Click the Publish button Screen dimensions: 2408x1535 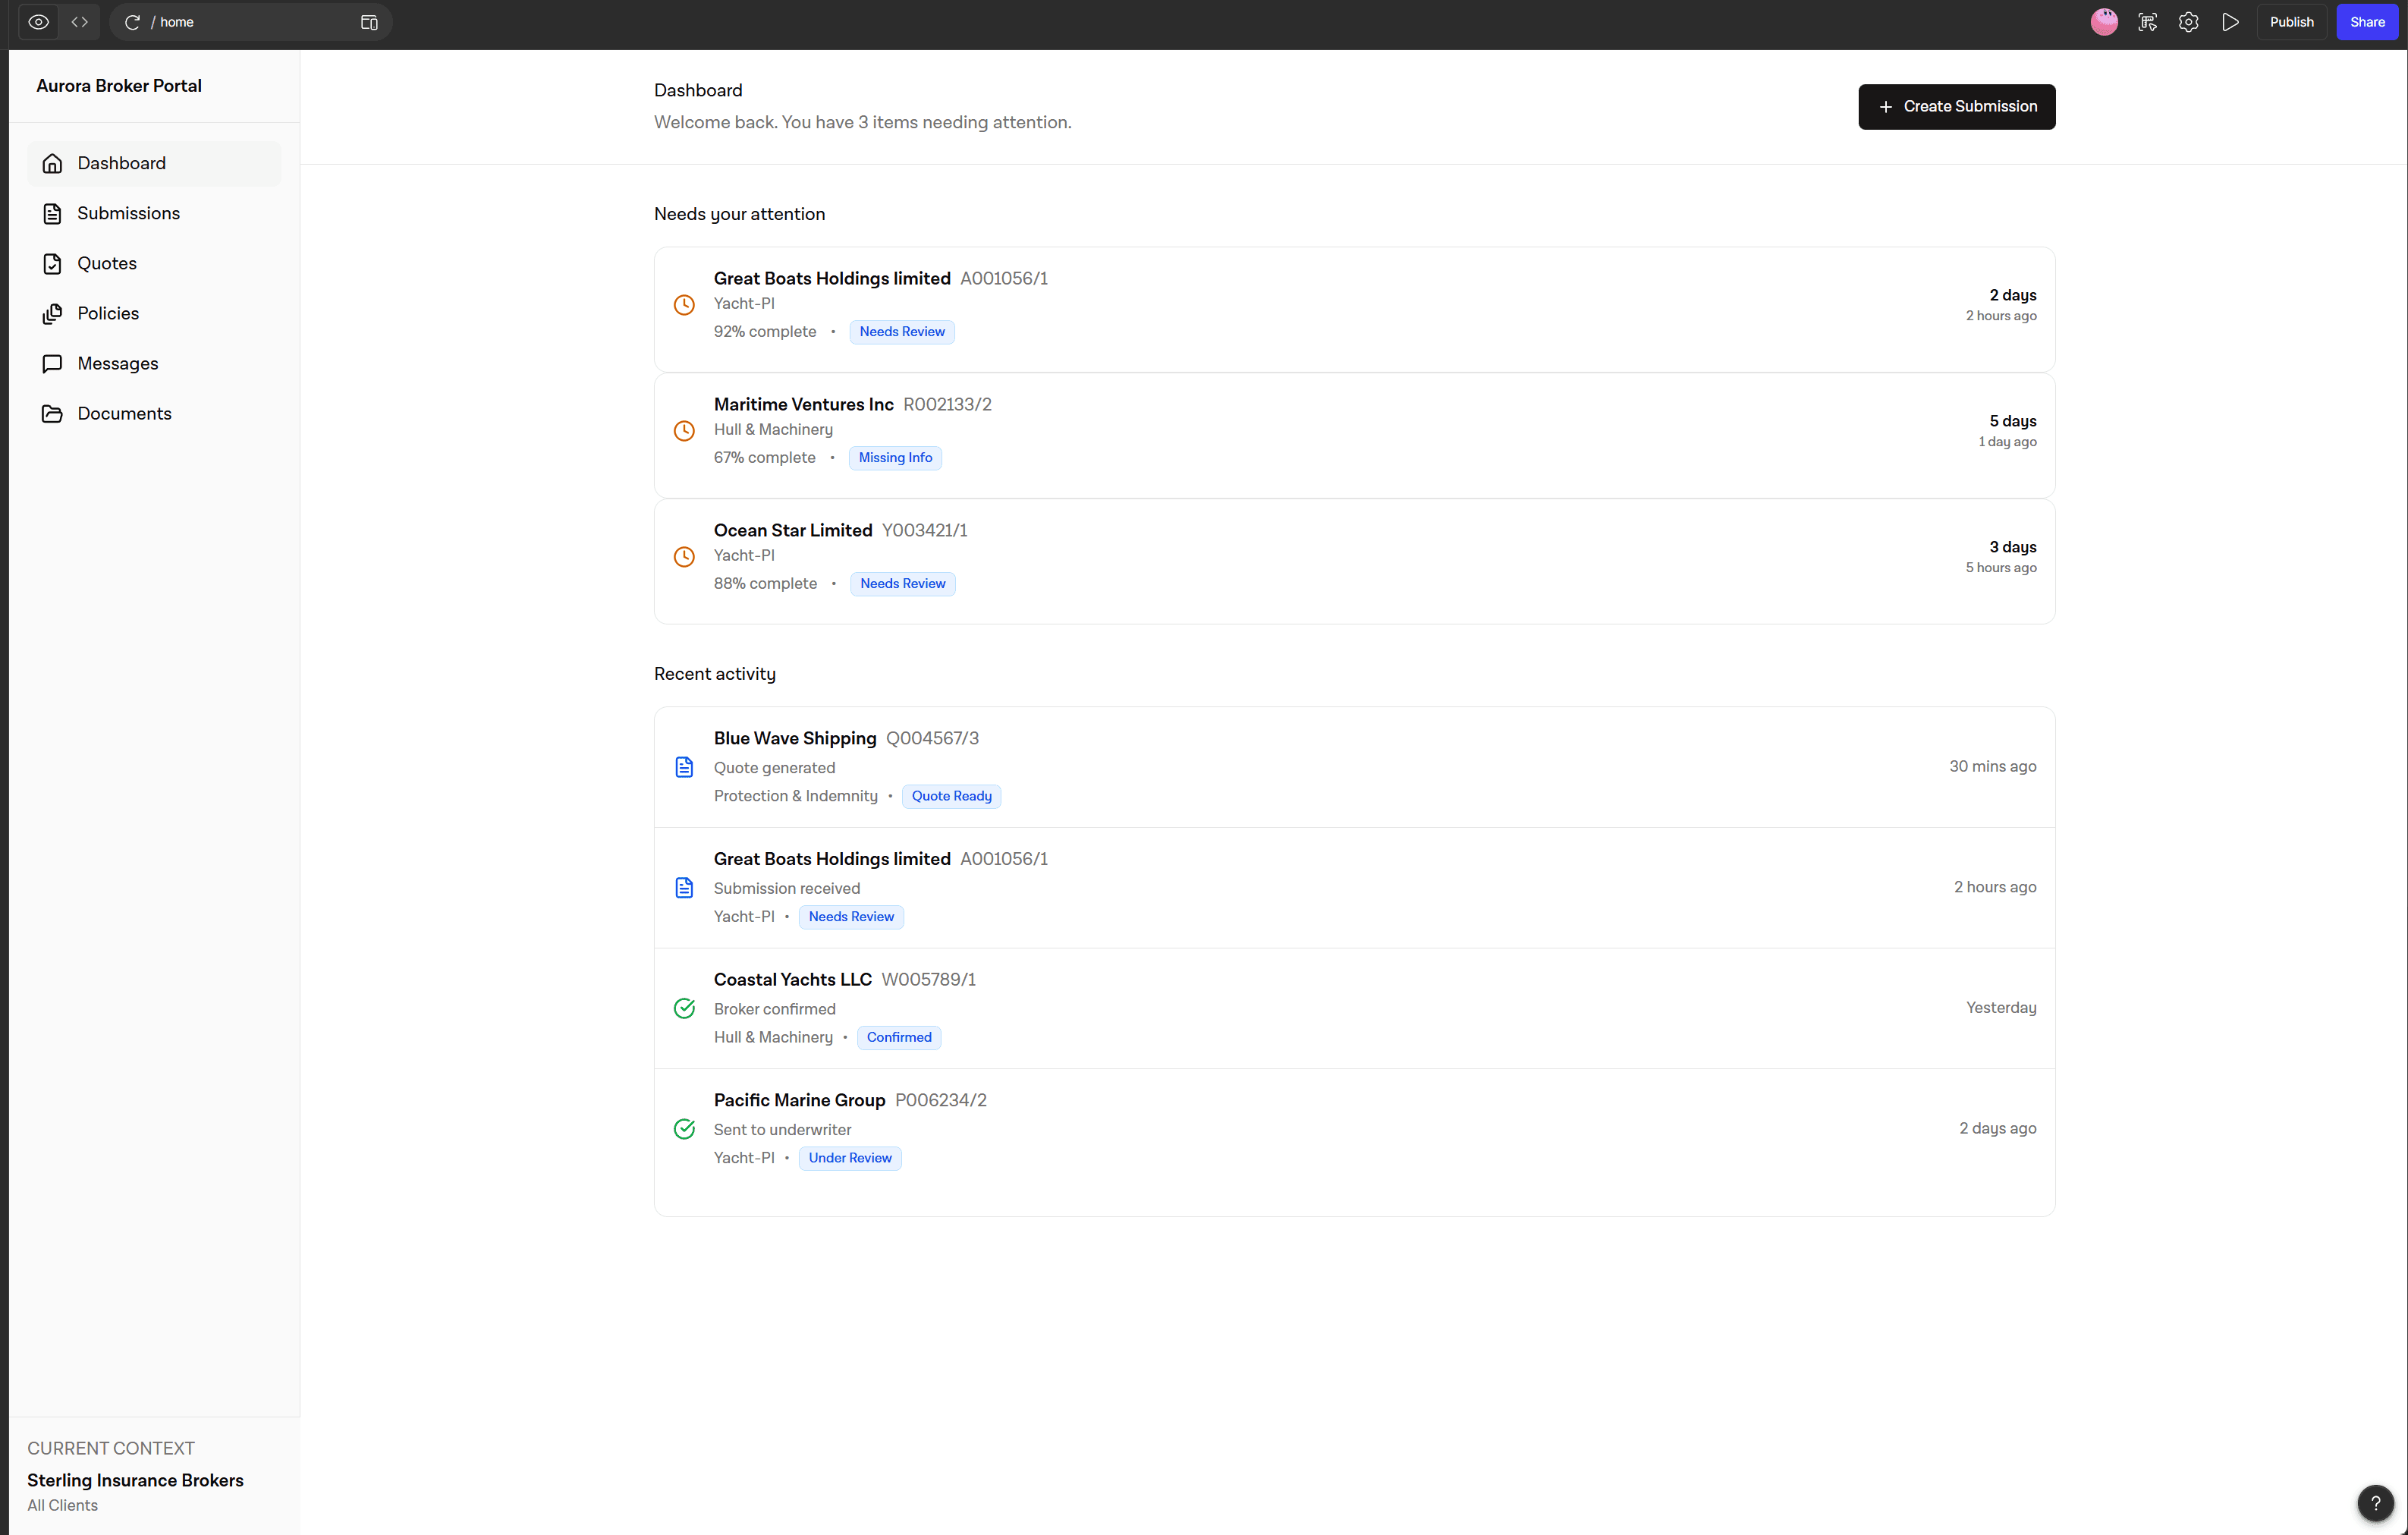click(2291, 22)
